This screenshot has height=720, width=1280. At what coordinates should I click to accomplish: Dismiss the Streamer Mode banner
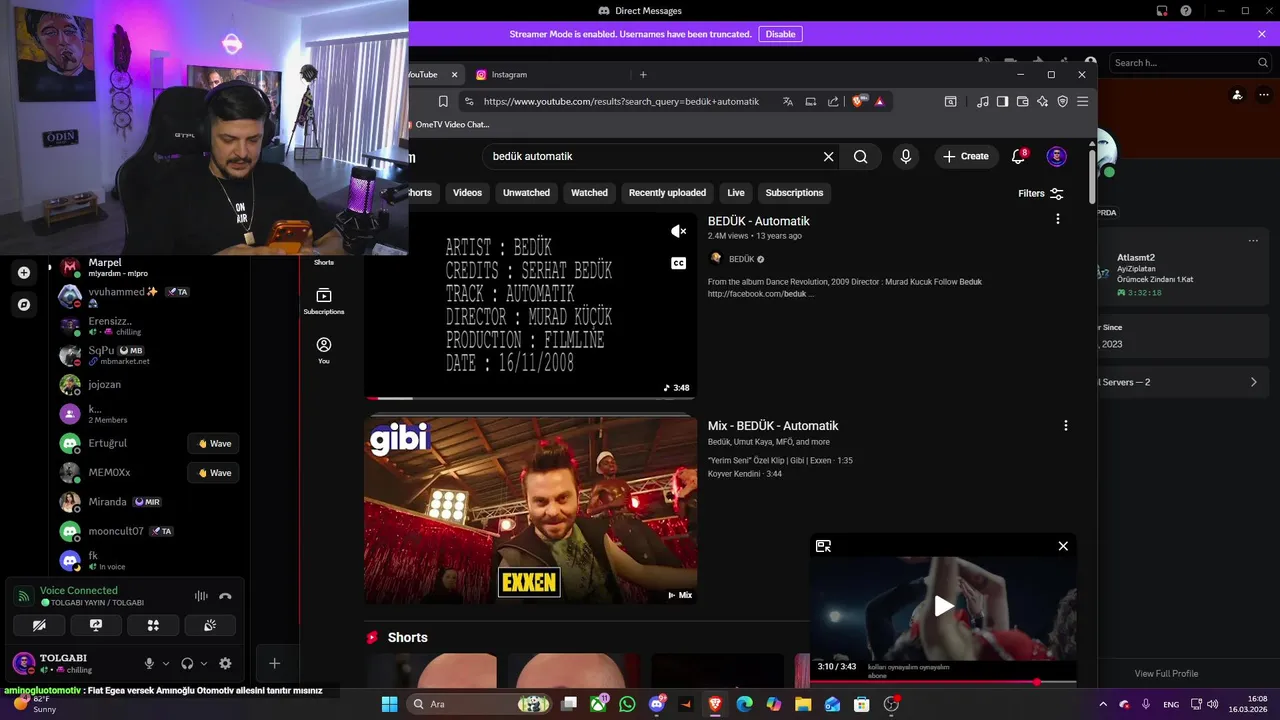pyautogui.click(x=1262, y=34)
